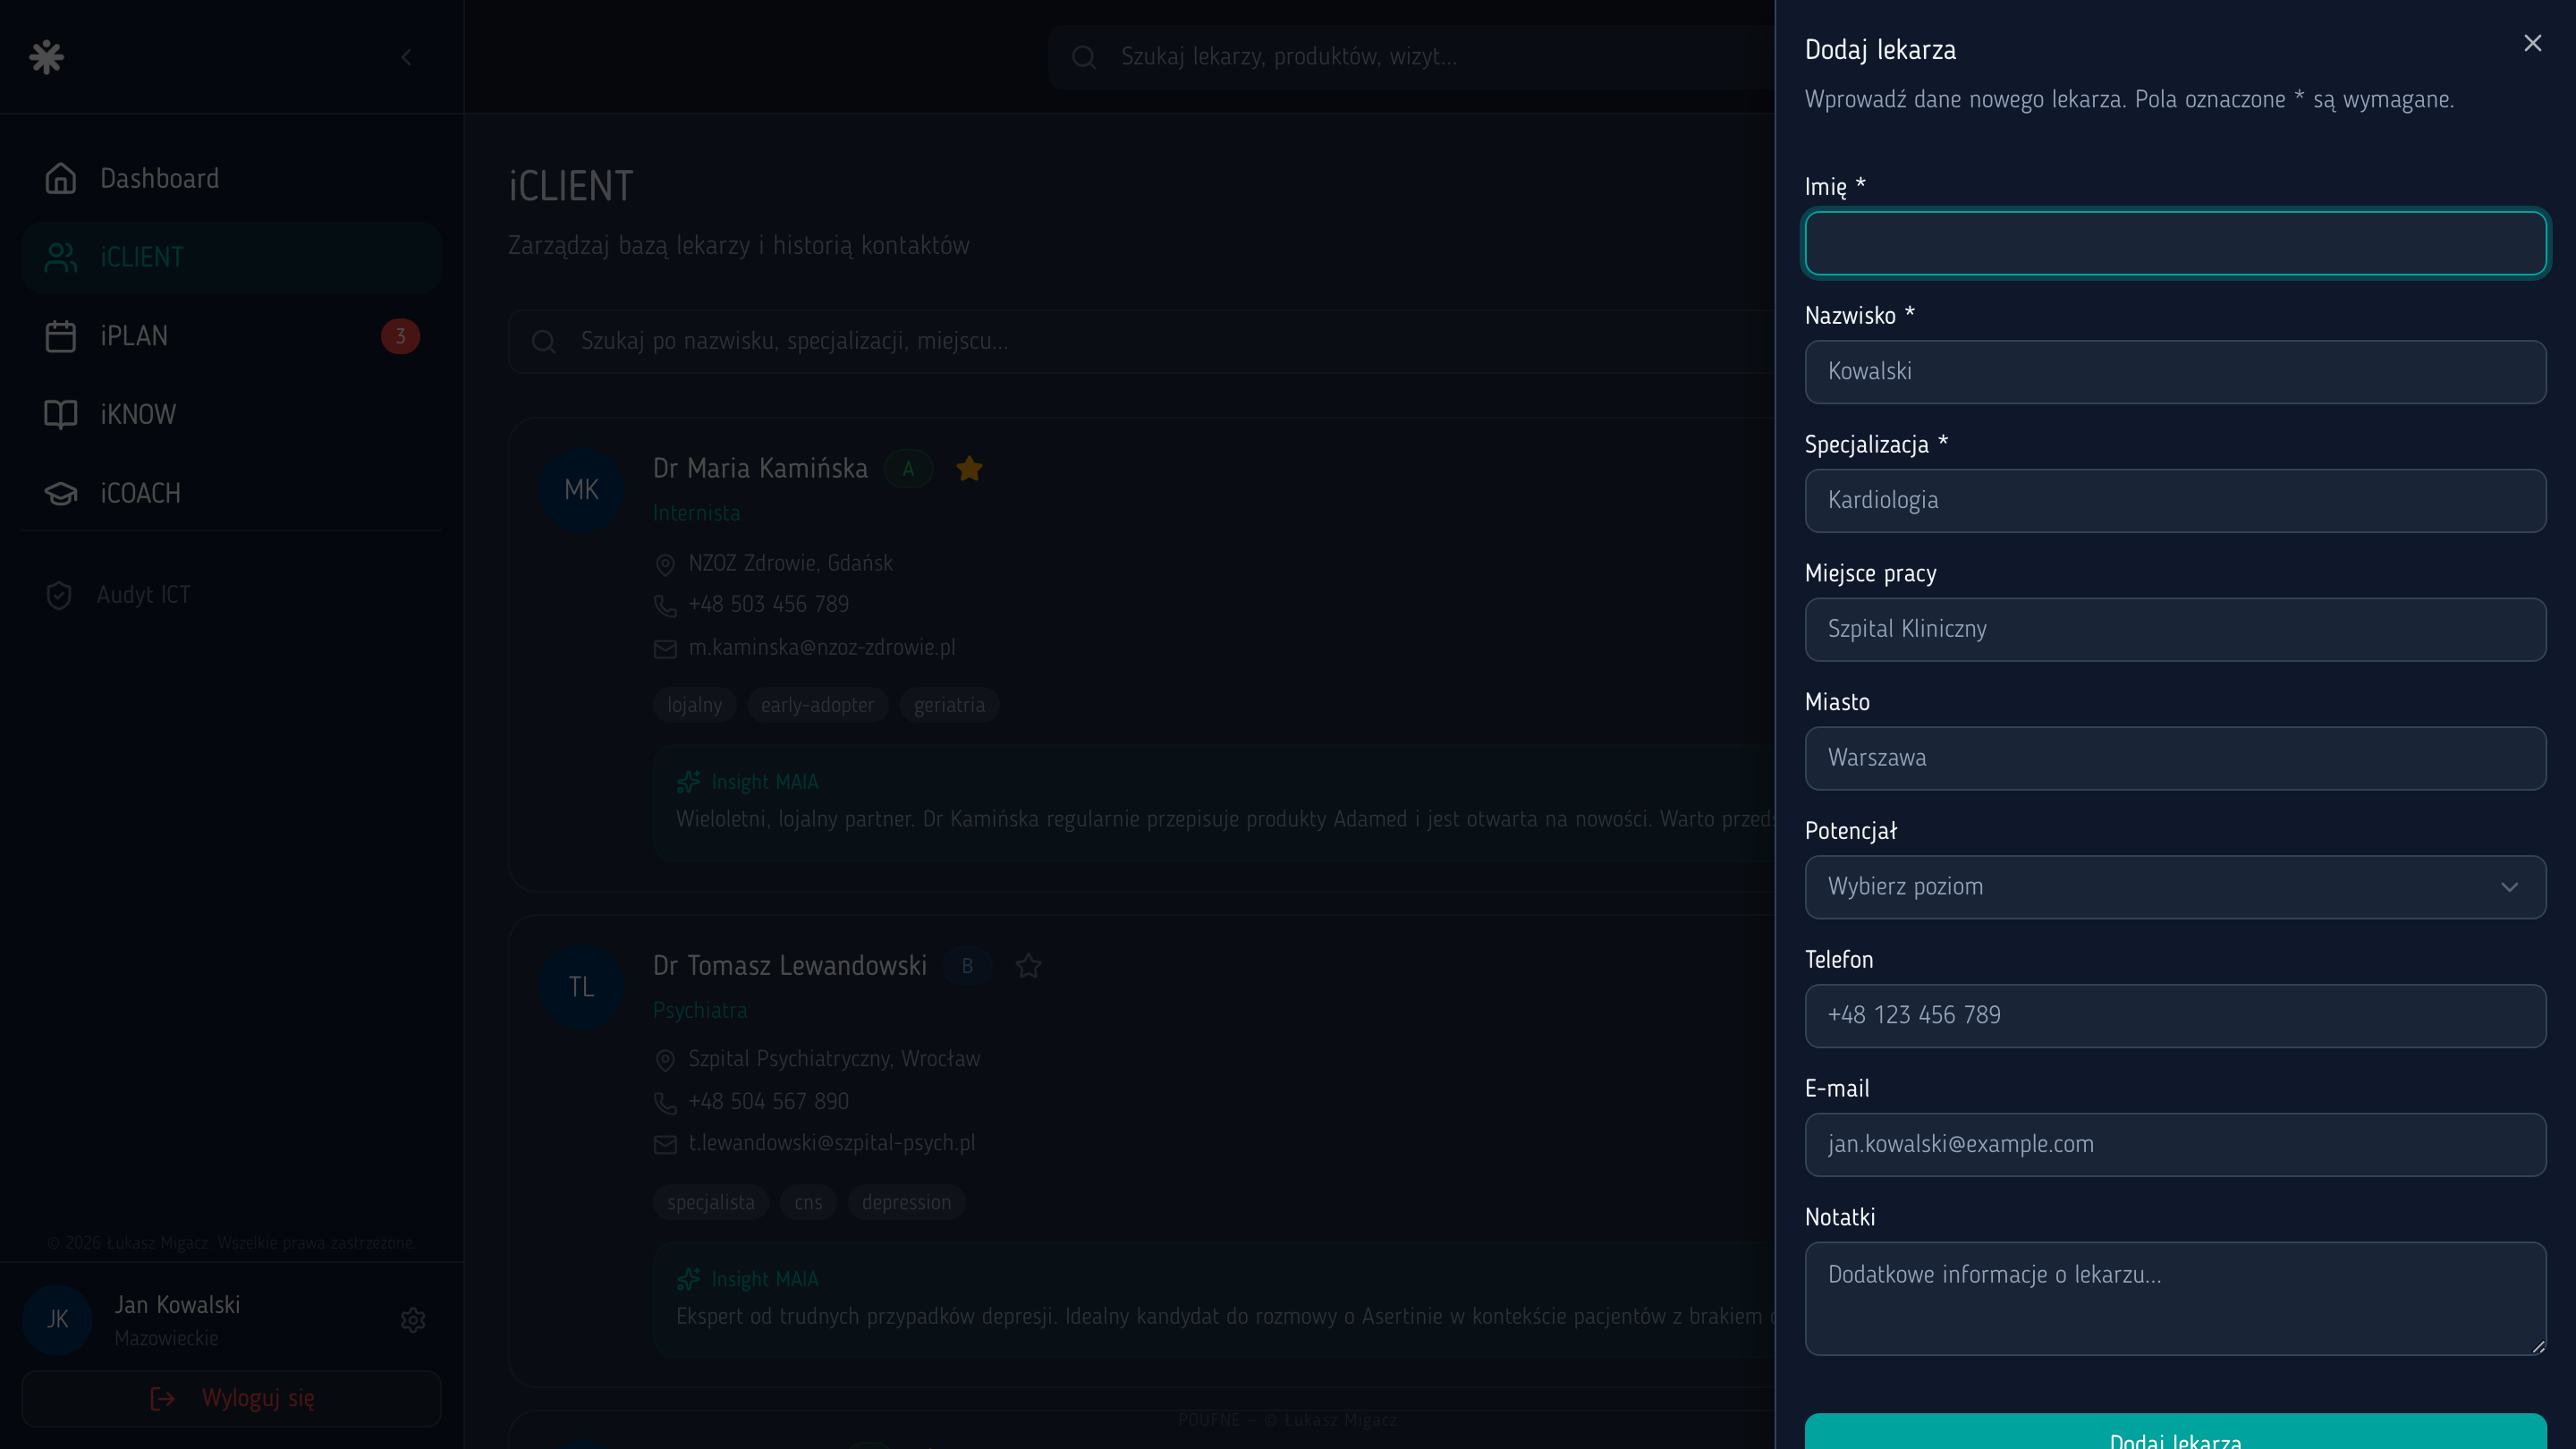Click the email icon for m.kaminska
Image resolution: width=2576 pixels, height=1449 pixels.
pos(665,649)
